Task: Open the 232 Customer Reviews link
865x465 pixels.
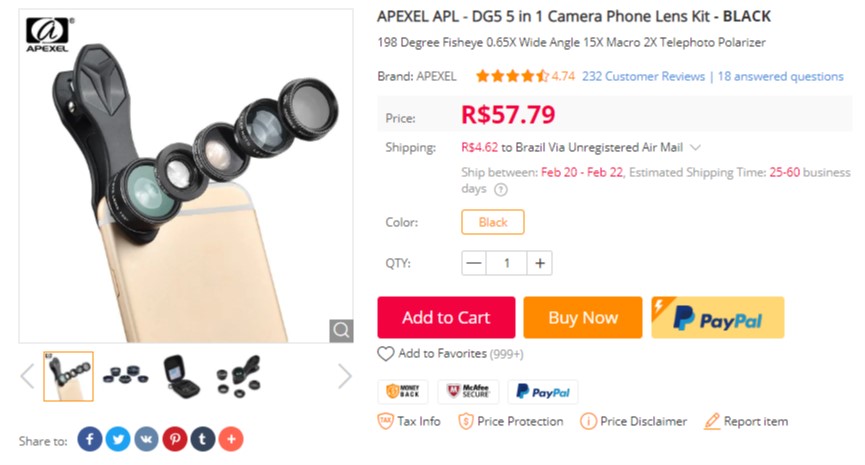Action: pyautogui.click(x=643, y=76)
